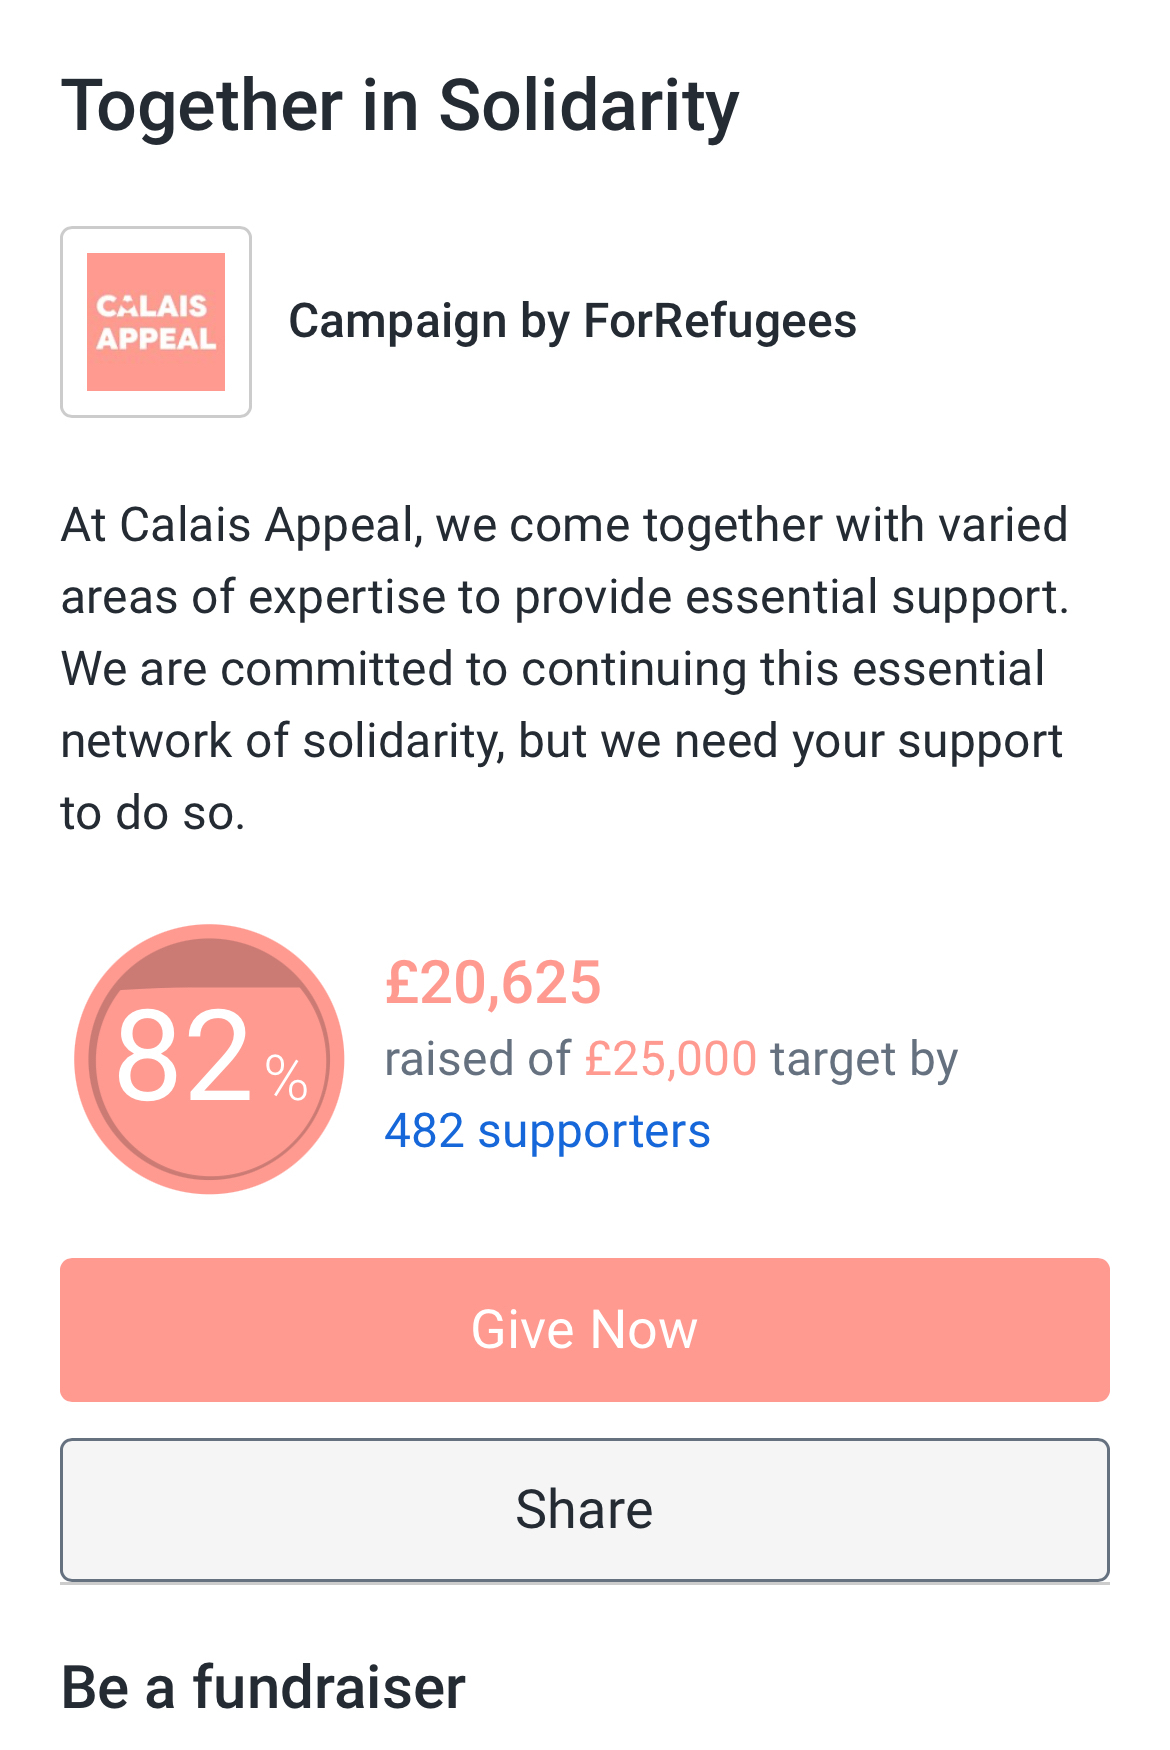The height and width of the screenshot is (1750, 1170).
Task: Click 'to do so.' ending the description
Action: (152, 813)
